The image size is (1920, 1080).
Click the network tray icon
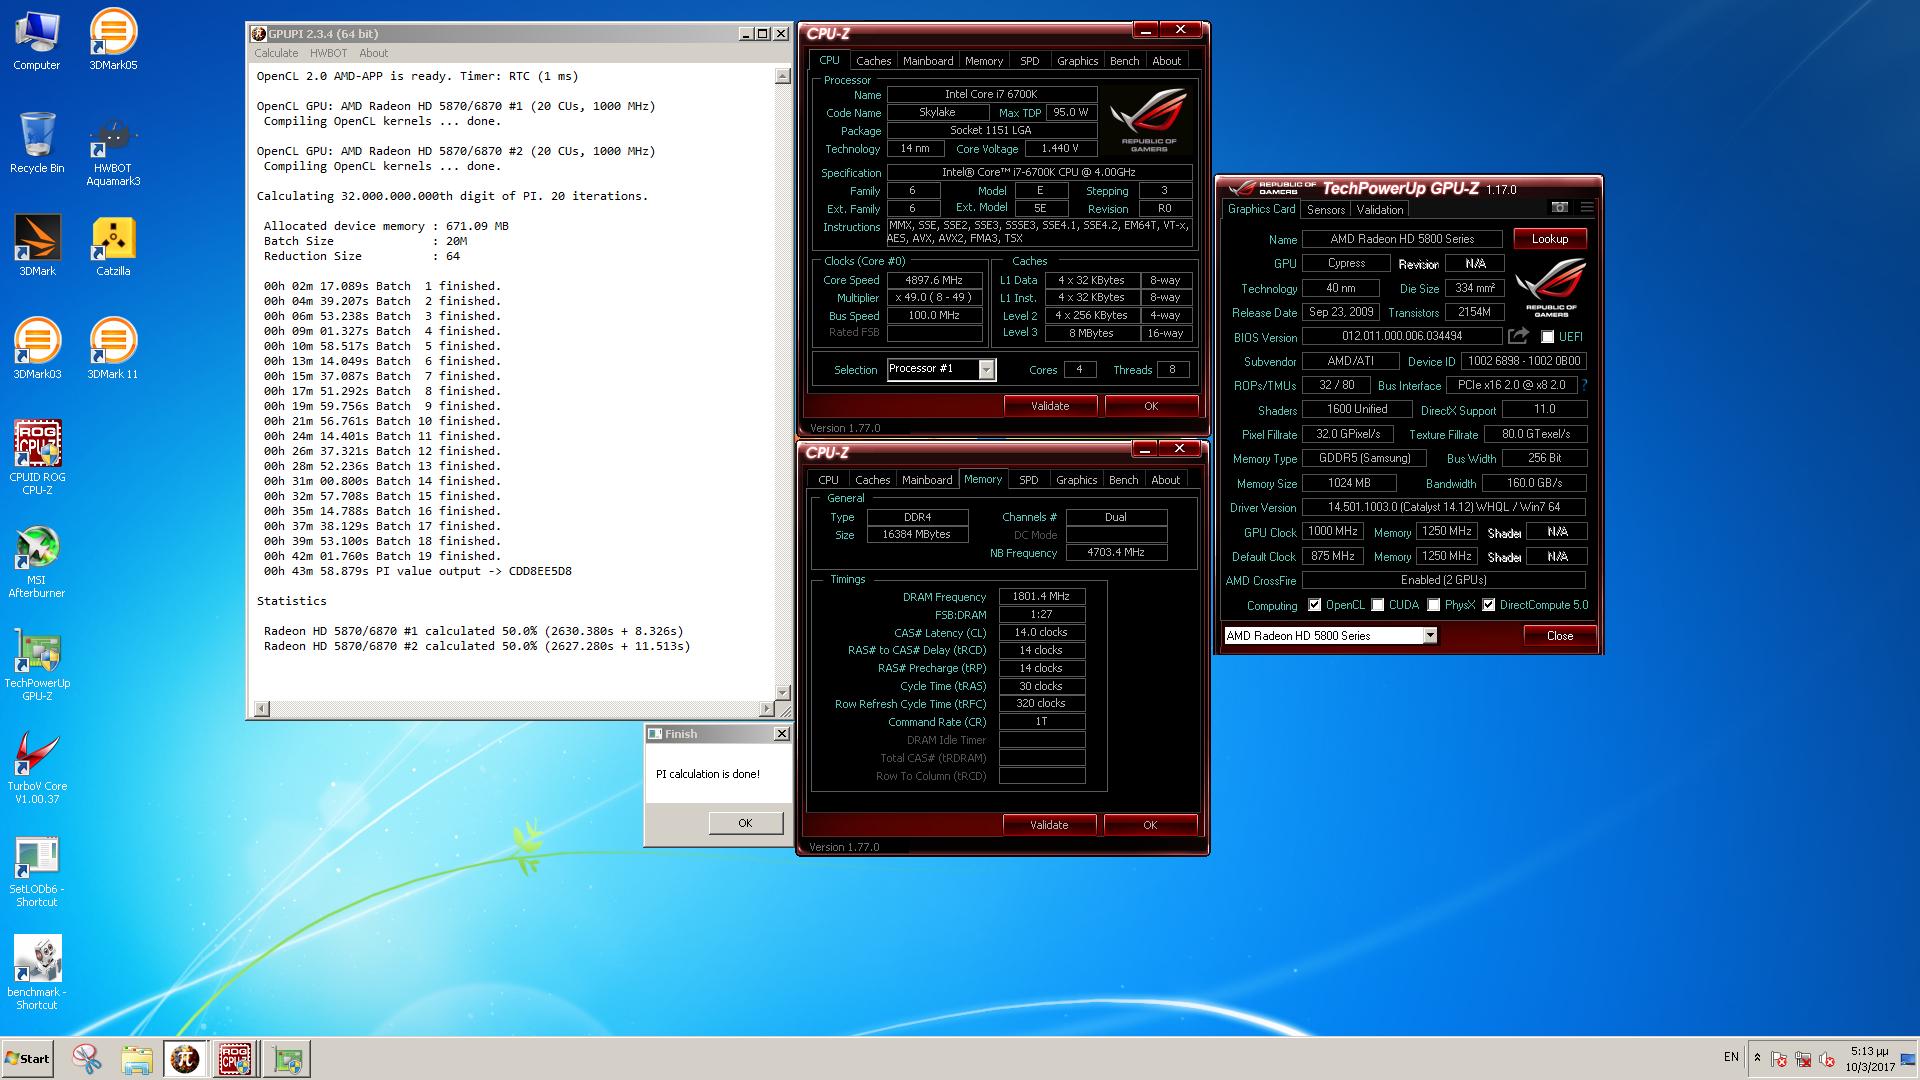tap(1802, 1059)
